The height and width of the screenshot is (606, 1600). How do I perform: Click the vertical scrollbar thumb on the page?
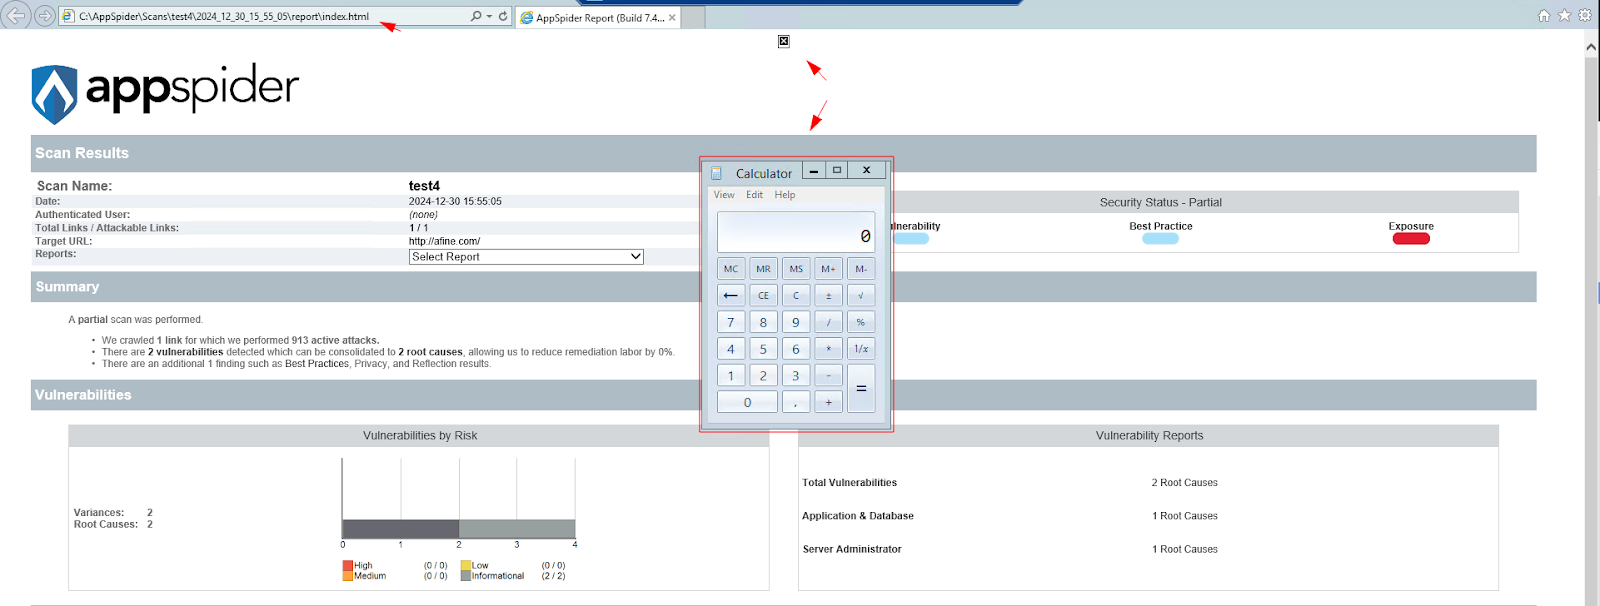(1591, 330)
